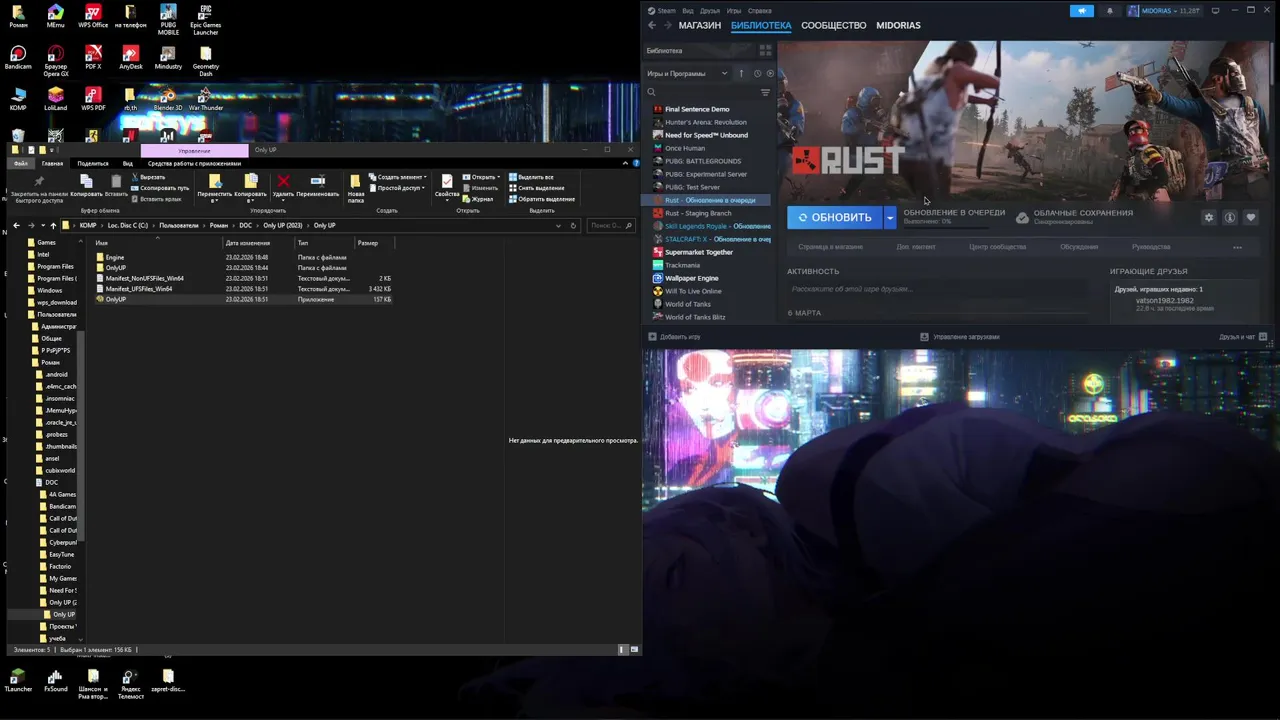The width and height of the screenshot is (1280, 720).
Task: Click Explorer search box
Action: pos(610,225)
